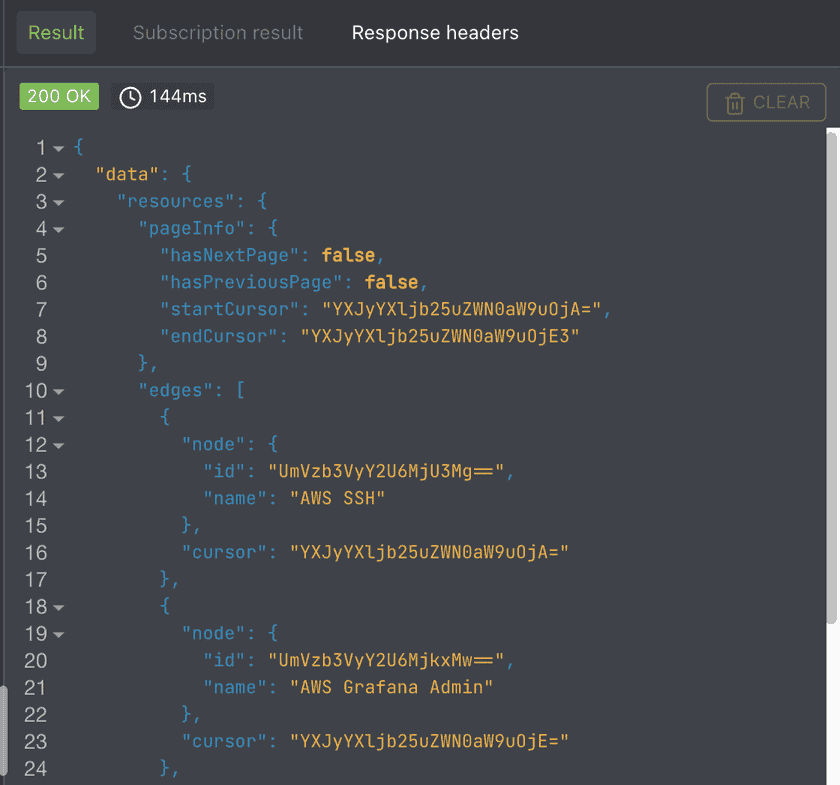Click the clock icon beside 144ms
Viewport: 840px width, 785px height.
(x=130, y=97)
